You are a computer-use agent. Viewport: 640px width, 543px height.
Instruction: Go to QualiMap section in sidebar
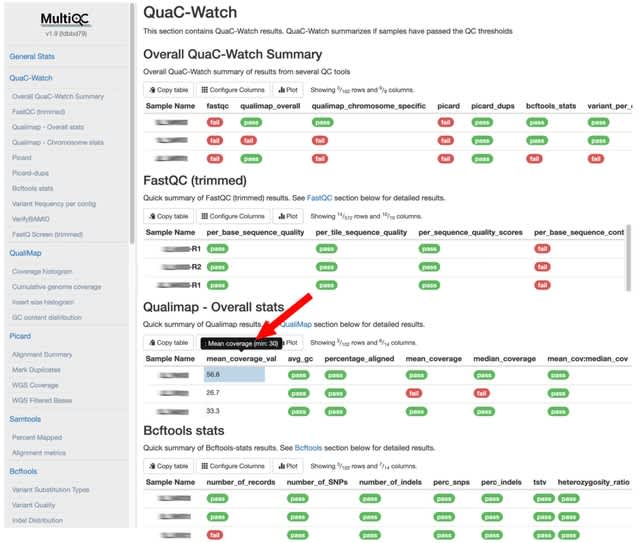pos(26,253)
